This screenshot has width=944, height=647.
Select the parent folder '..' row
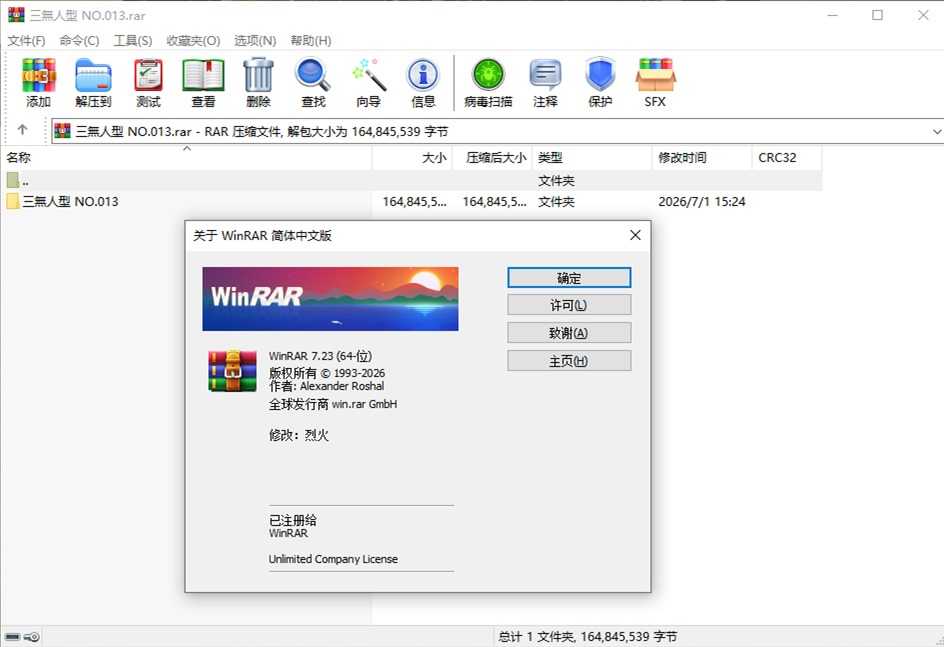pyautogui.click(x=411, y=180)
